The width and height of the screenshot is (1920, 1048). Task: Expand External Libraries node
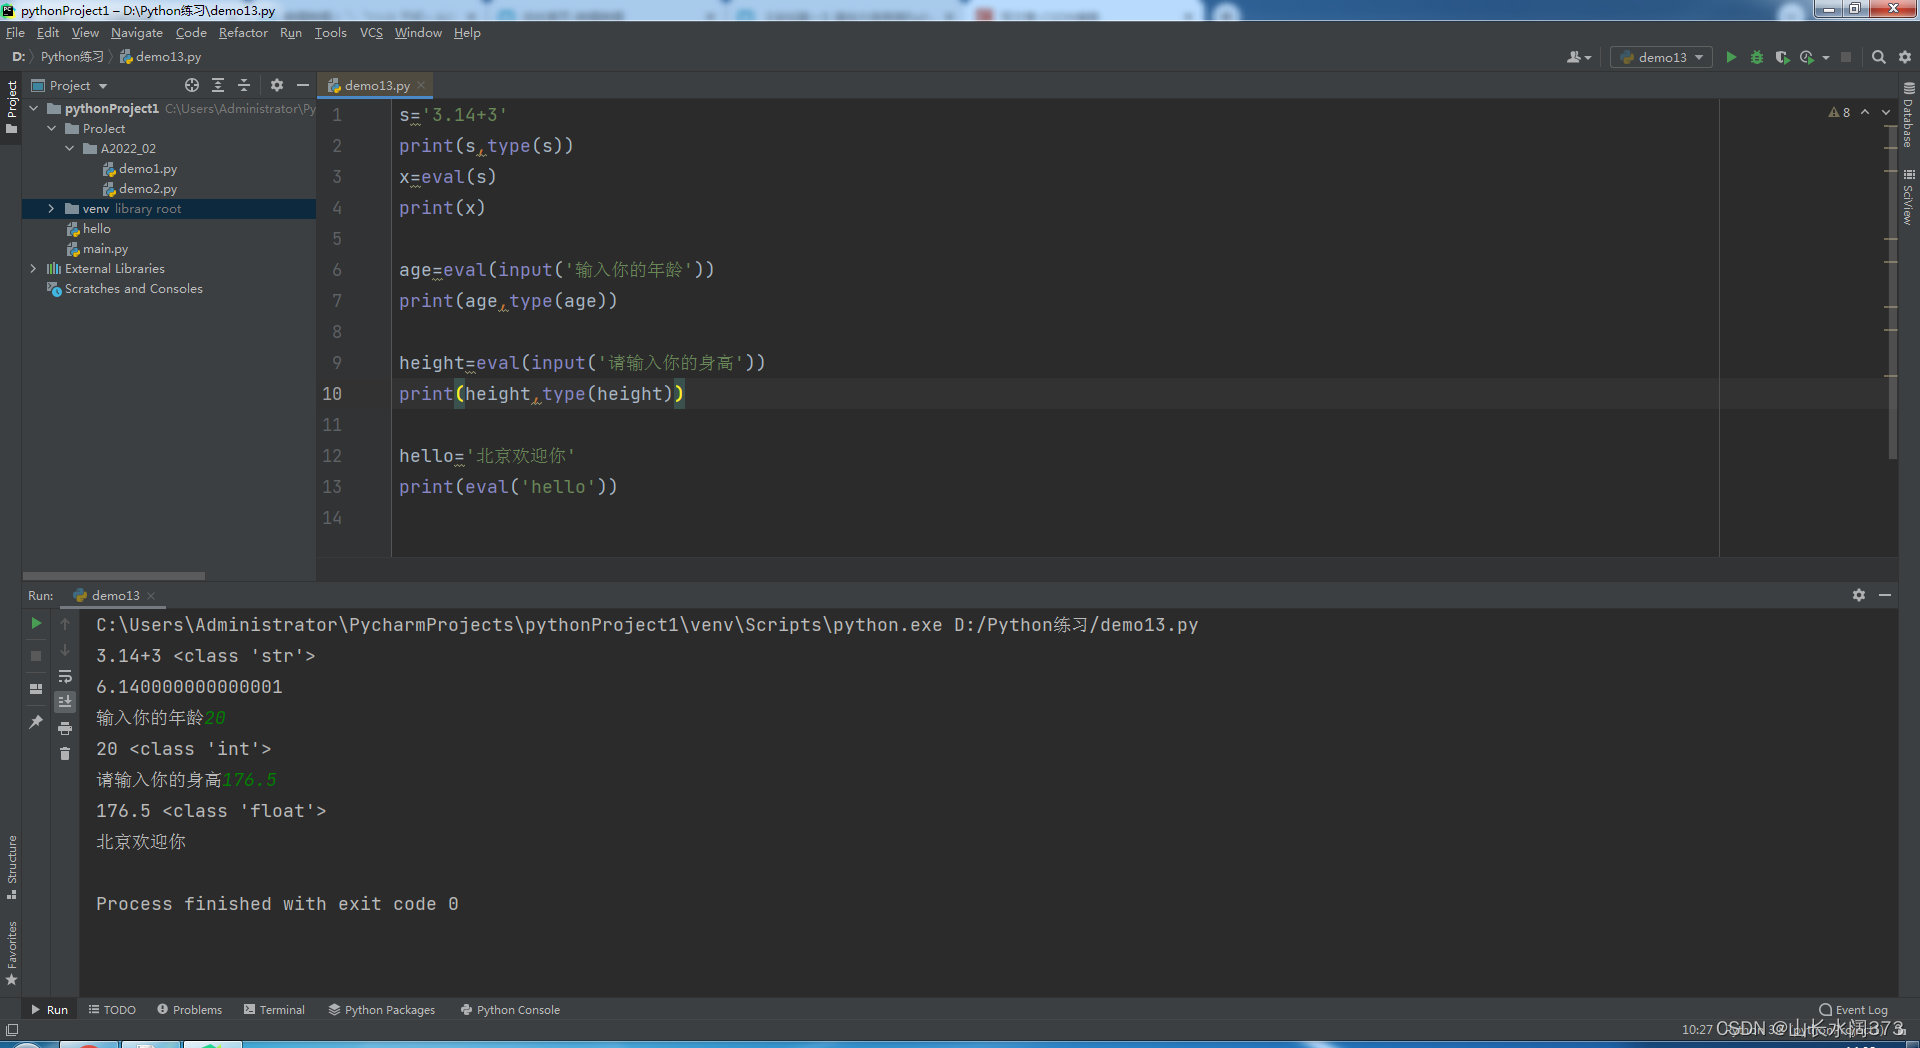(x=33, y=268)
